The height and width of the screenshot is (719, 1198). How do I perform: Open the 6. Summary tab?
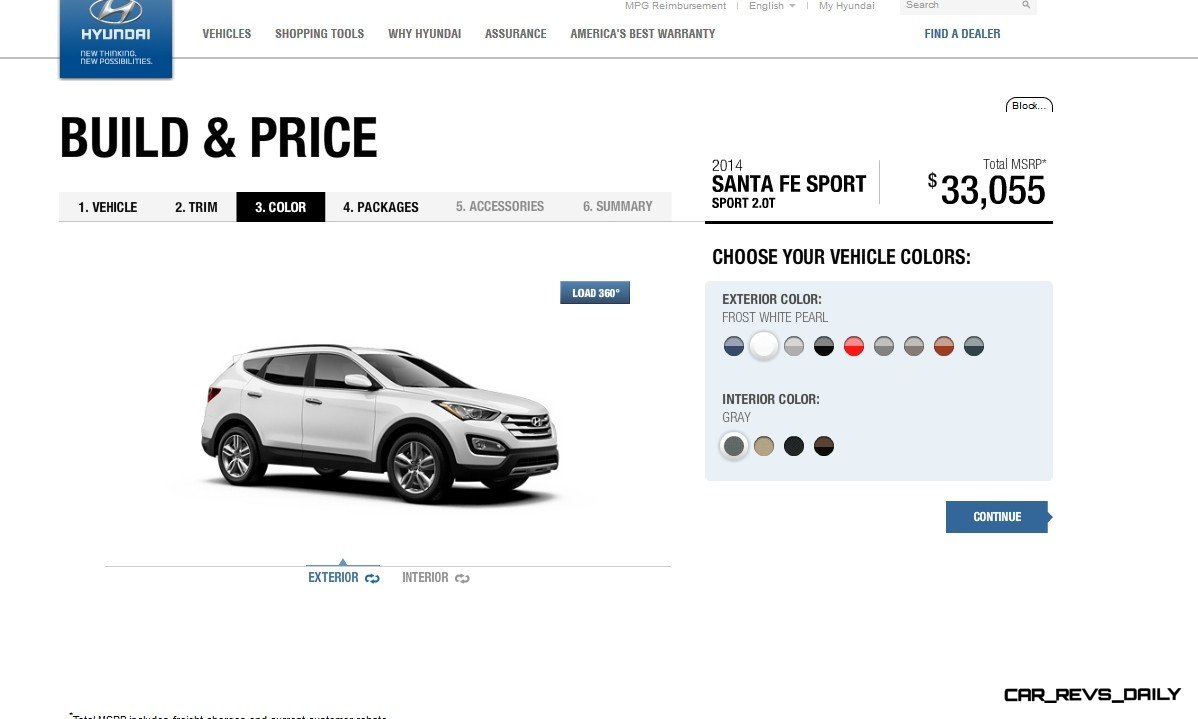[x=617, y=207]
